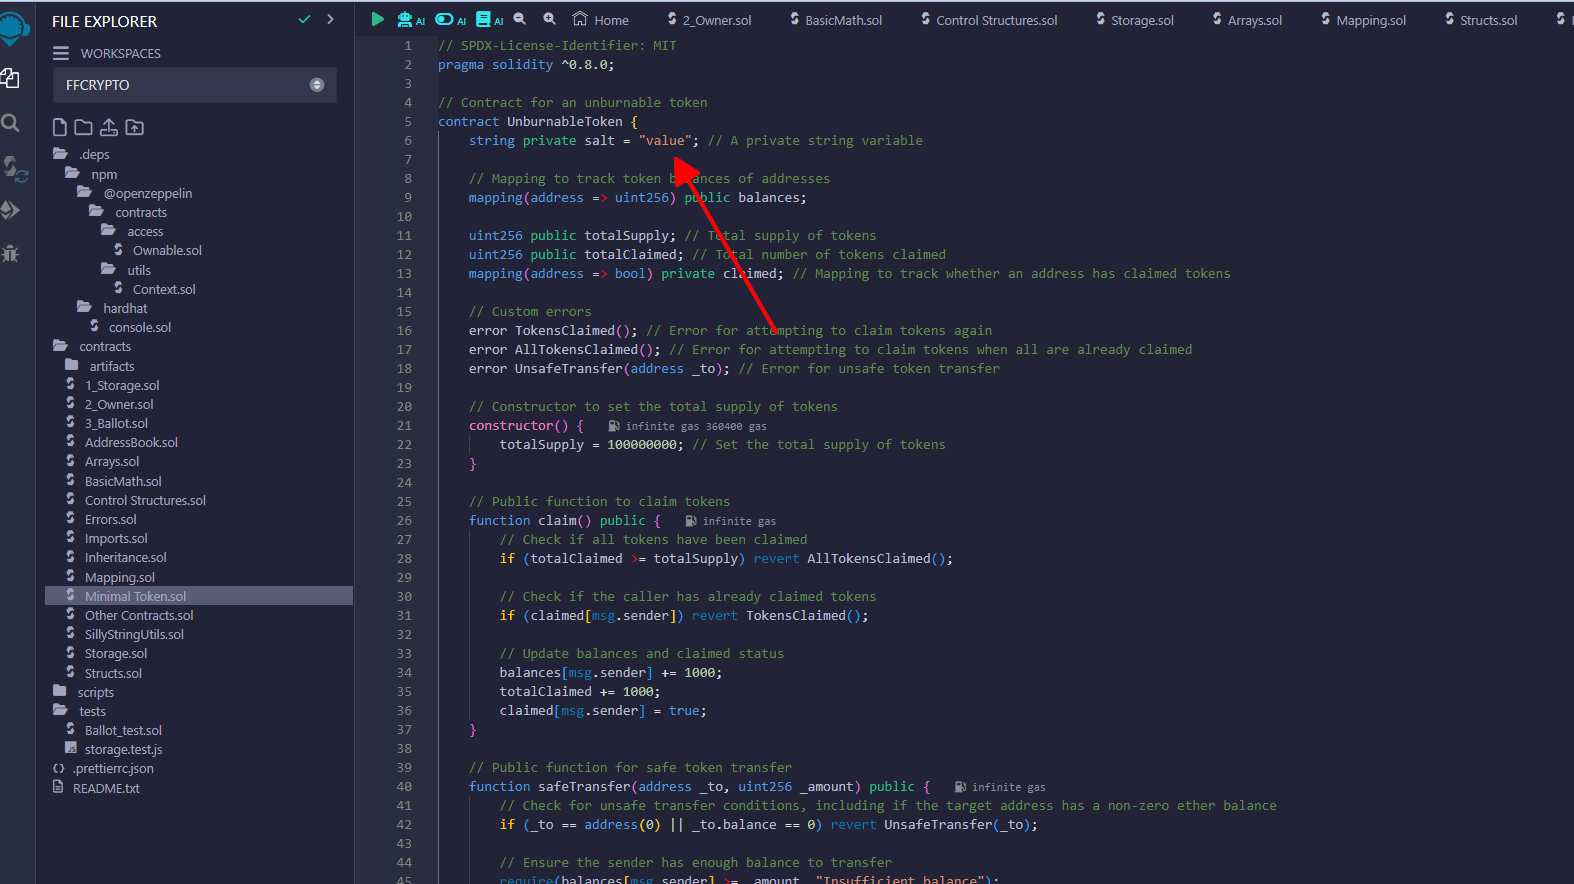Viewport: 1574px width, 884px height.
Task: Open Deploy & Run Transactions sidebar icon
Action: click(11, 210)
